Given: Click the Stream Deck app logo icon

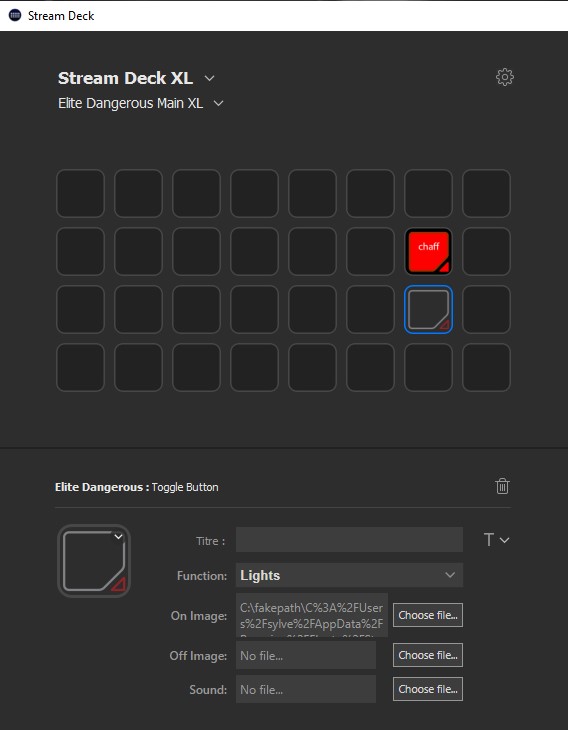Looking at the screenshot, I should [x=15, y=15].
